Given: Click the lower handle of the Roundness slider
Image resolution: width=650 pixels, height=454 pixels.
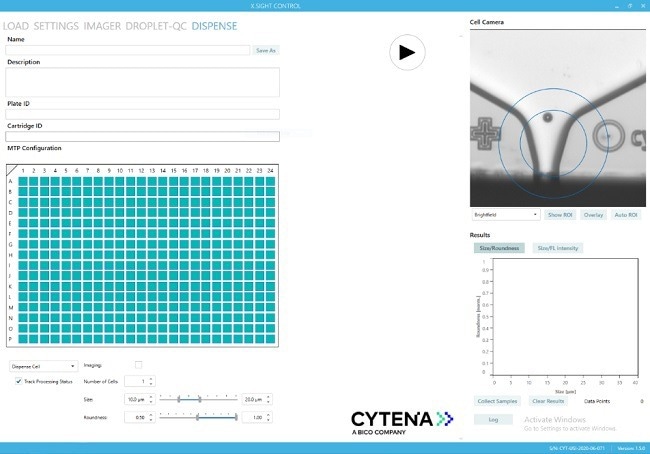Looking at the screenshot, I should pos(197,417).
